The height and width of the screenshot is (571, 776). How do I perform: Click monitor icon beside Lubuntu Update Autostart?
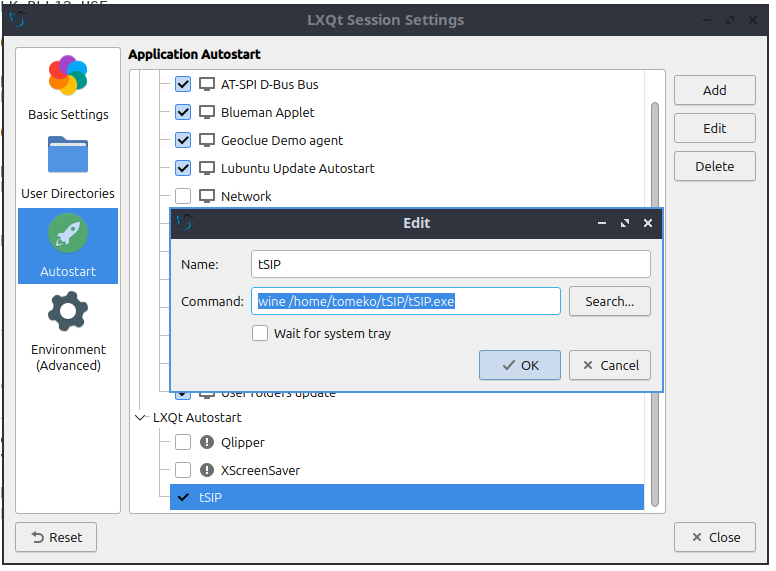[207, 168]
